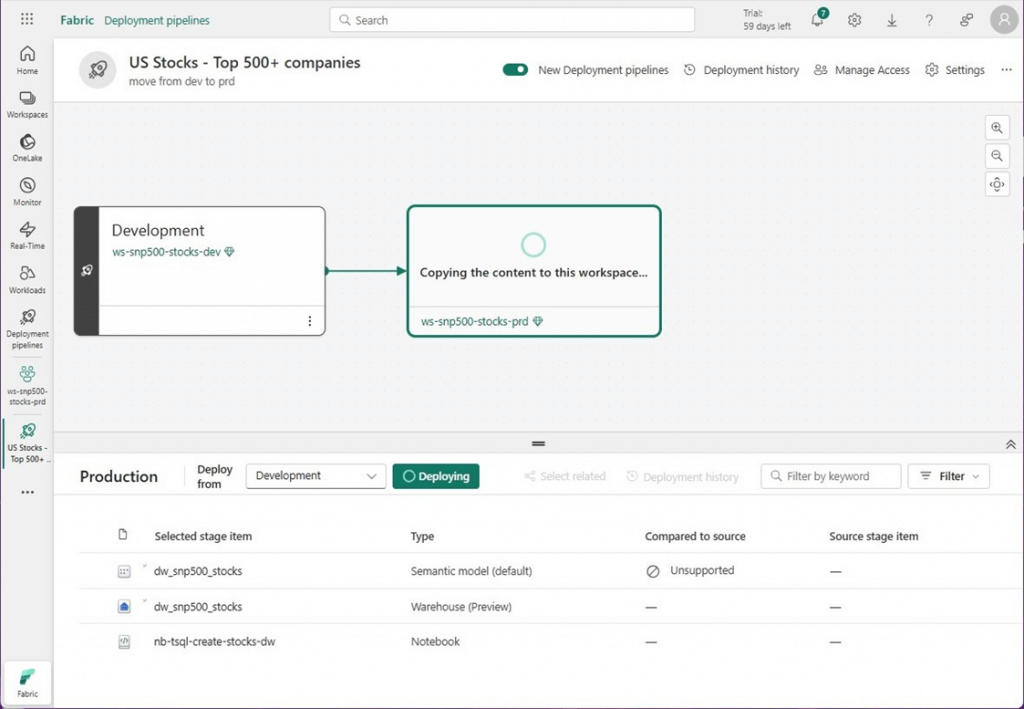Collapse the bottom details panel chevron
The image size is (1024, 709).
(x=1010, y=444)
